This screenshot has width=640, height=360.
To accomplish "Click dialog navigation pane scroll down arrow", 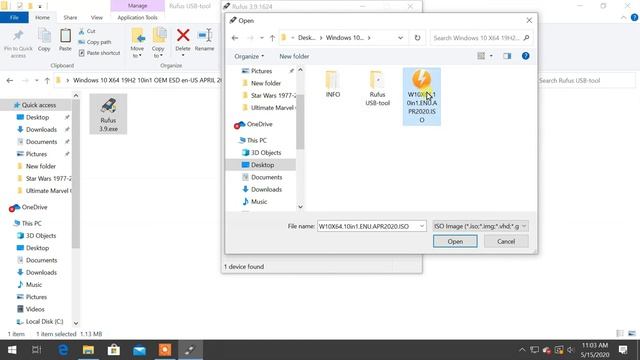I will coord(300,207).
